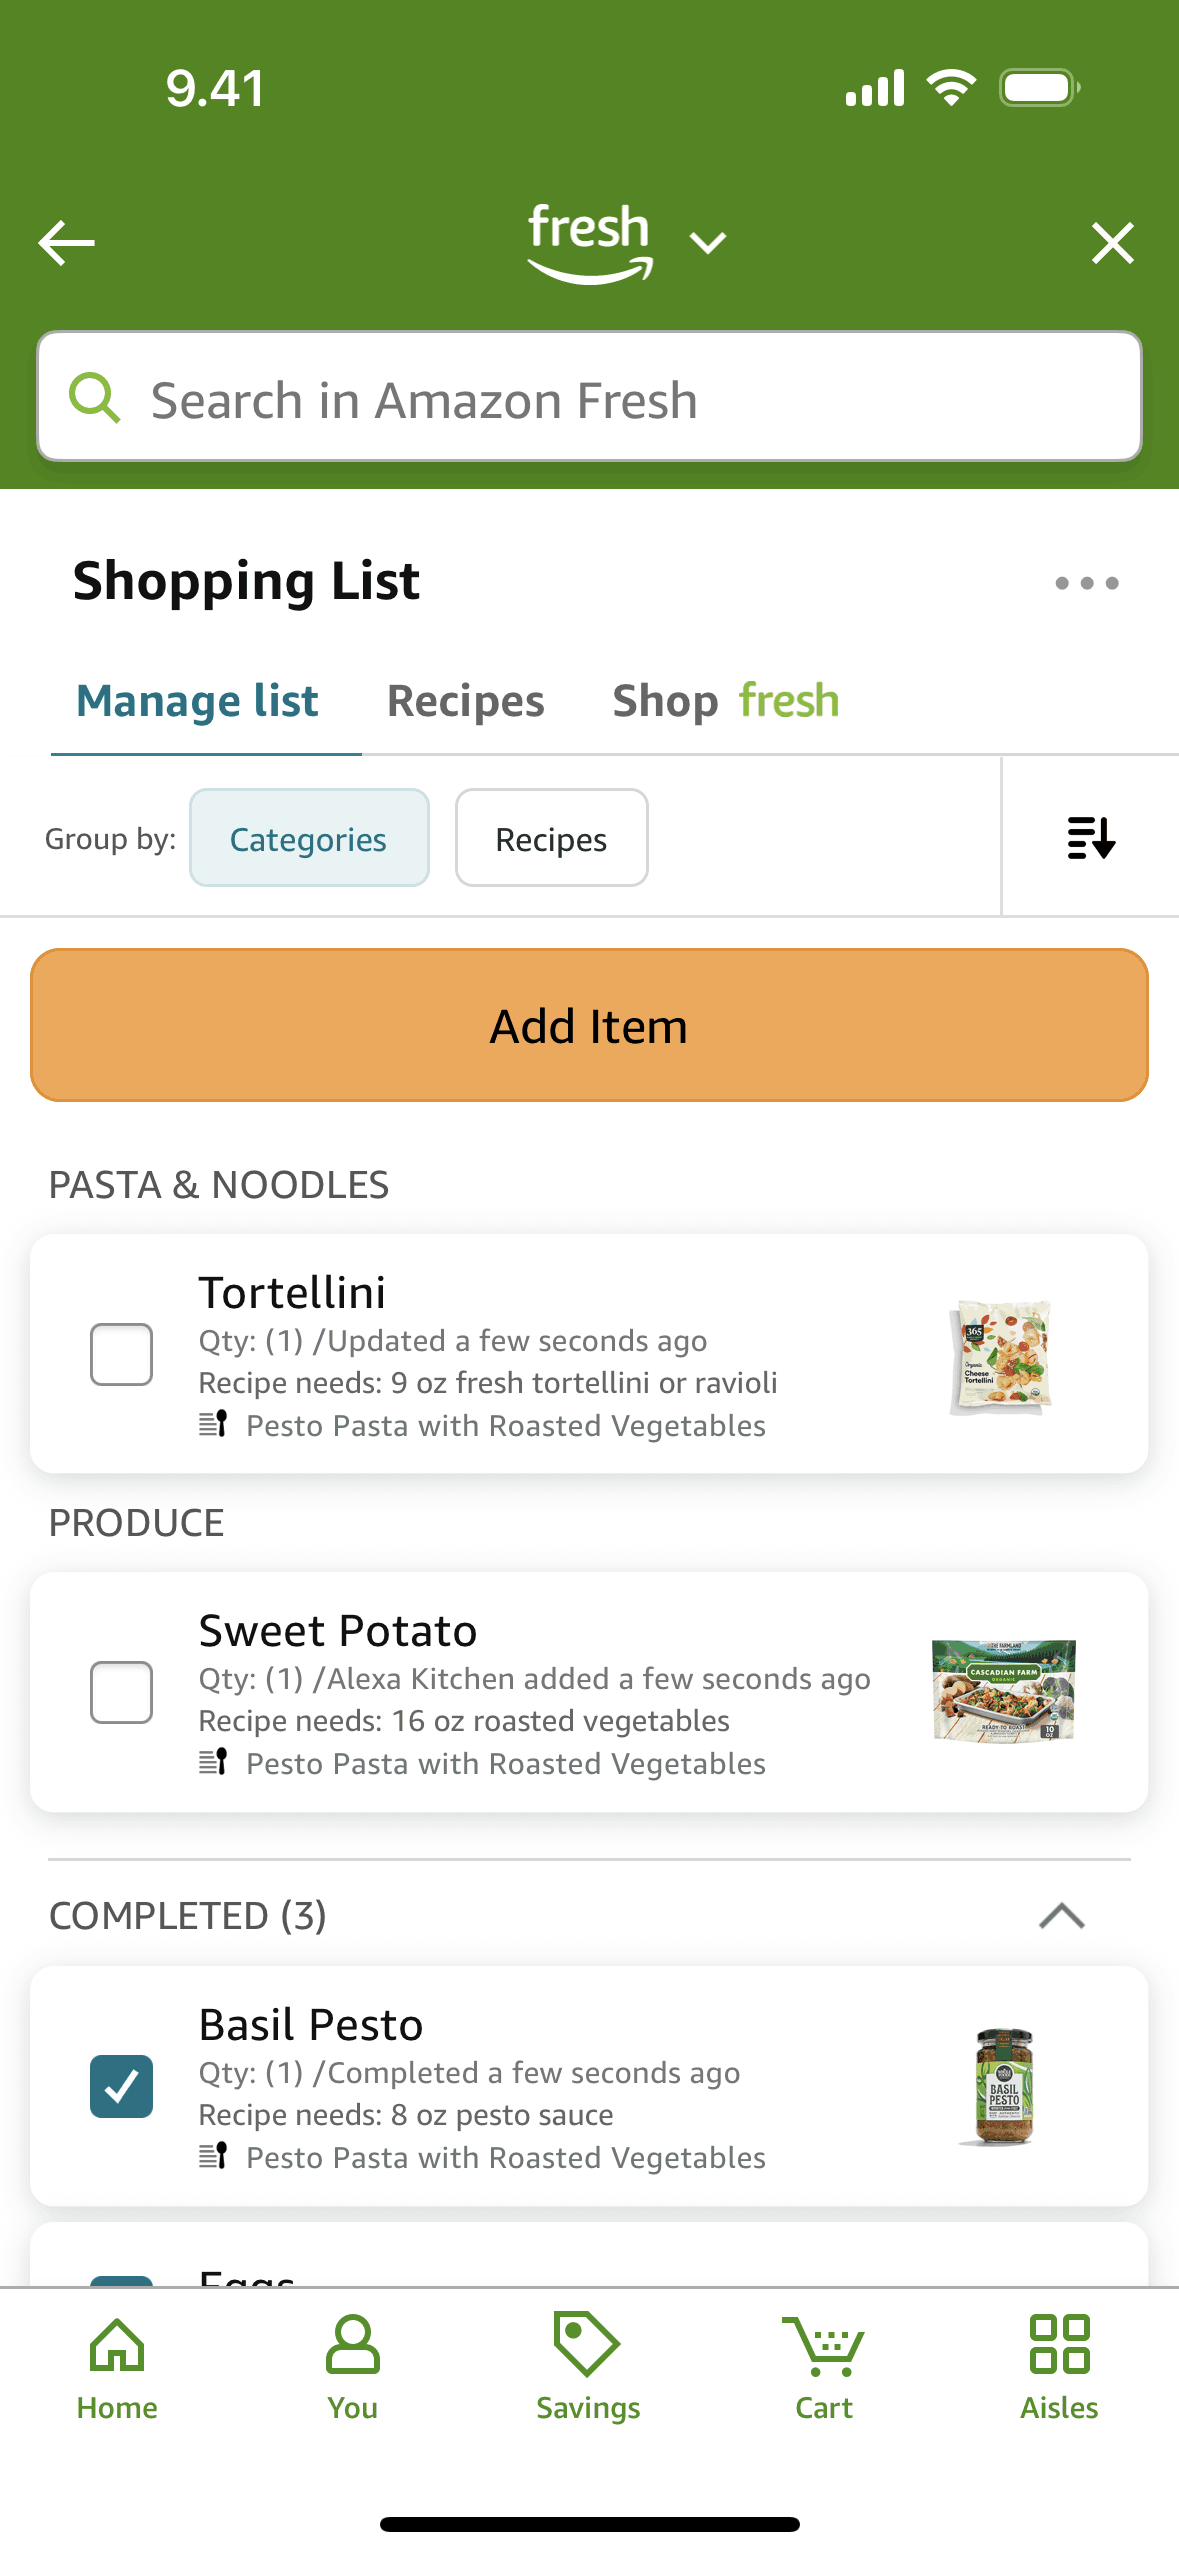Screen dimensions: 1179x2556
Task: Group by Recipes button
Action: [x=551, y=838]
